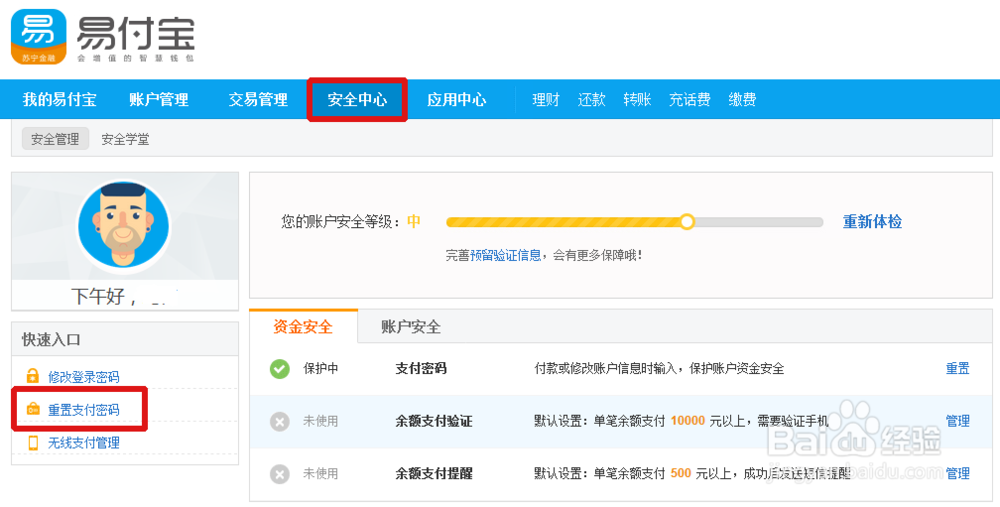Open 我的易付宝 in the navigation bar
The width and height of the screenshot is (1000, 507).
pos(60,99)
